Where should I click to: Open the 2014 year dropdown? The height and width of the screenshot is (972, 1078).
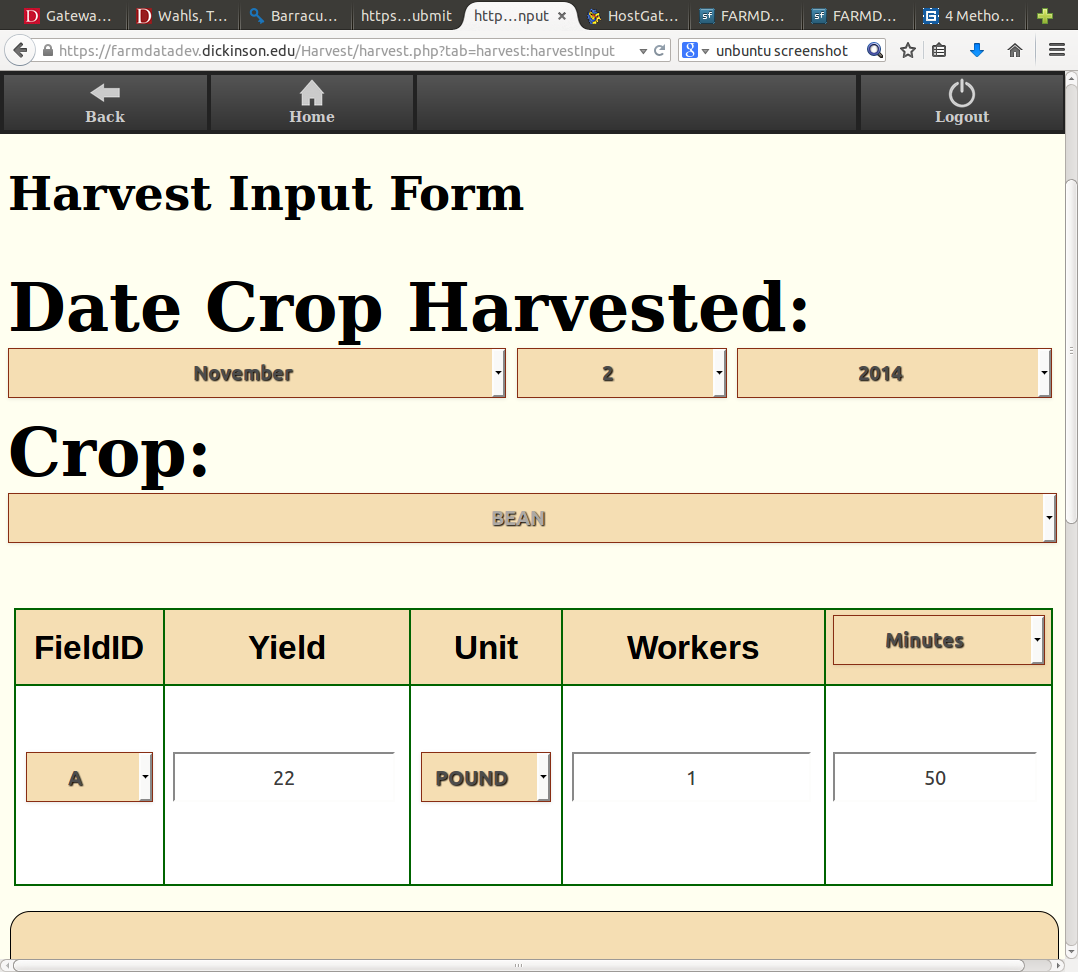coord(893,372)
